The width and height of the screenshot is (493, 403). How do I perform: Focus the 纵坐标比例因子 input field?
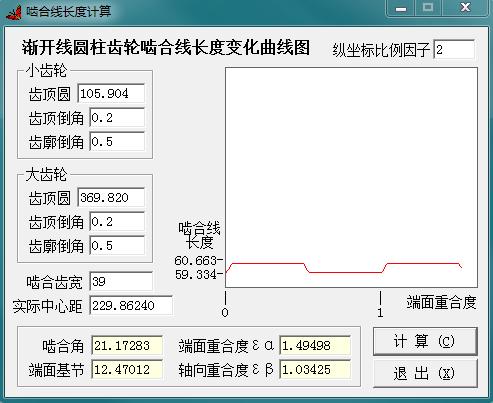[x=454, y=50]
